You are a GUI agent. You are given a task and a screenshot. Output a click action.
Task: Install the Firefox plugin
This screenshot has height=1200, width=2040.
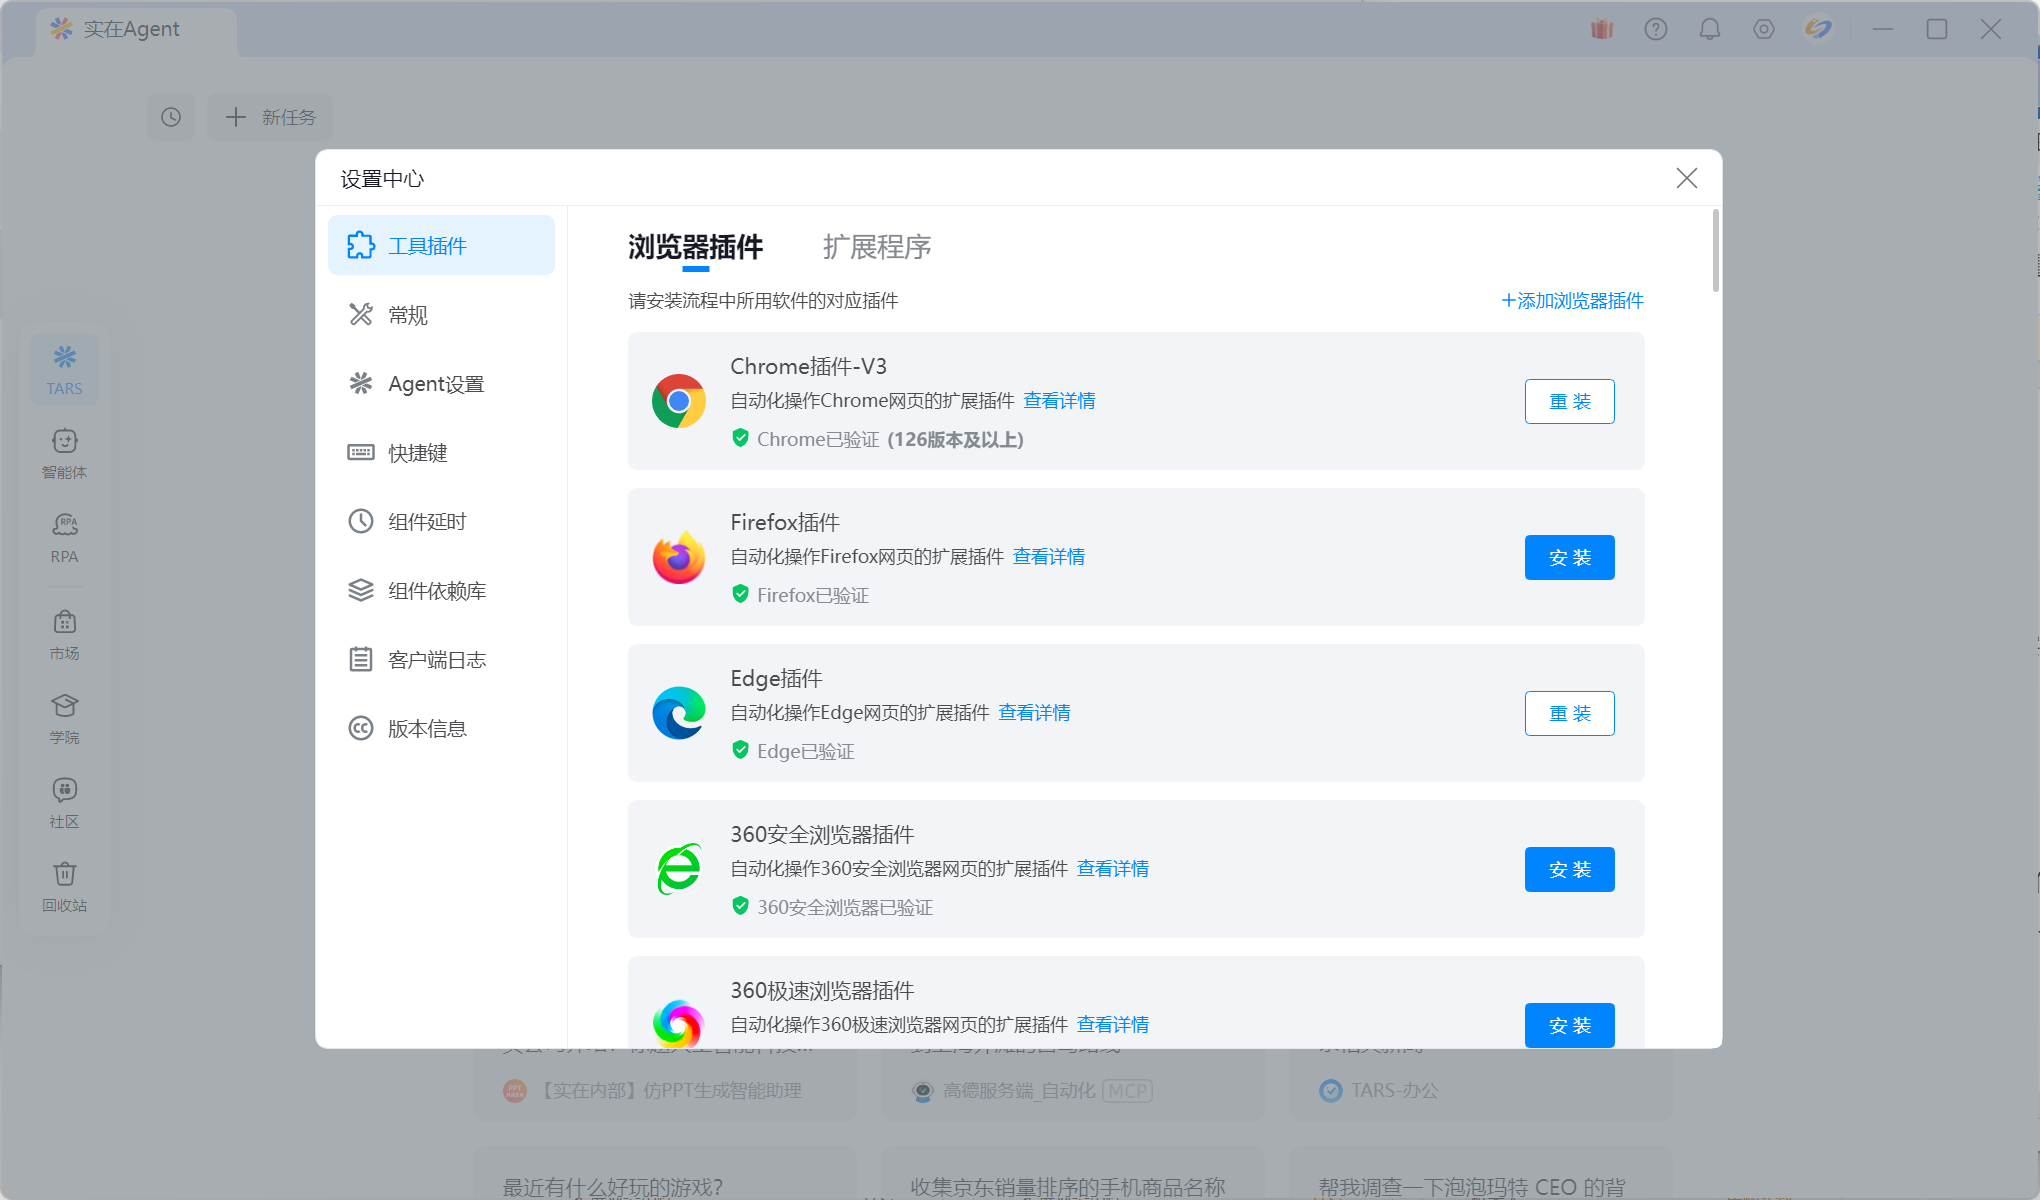coord(1569,558)
